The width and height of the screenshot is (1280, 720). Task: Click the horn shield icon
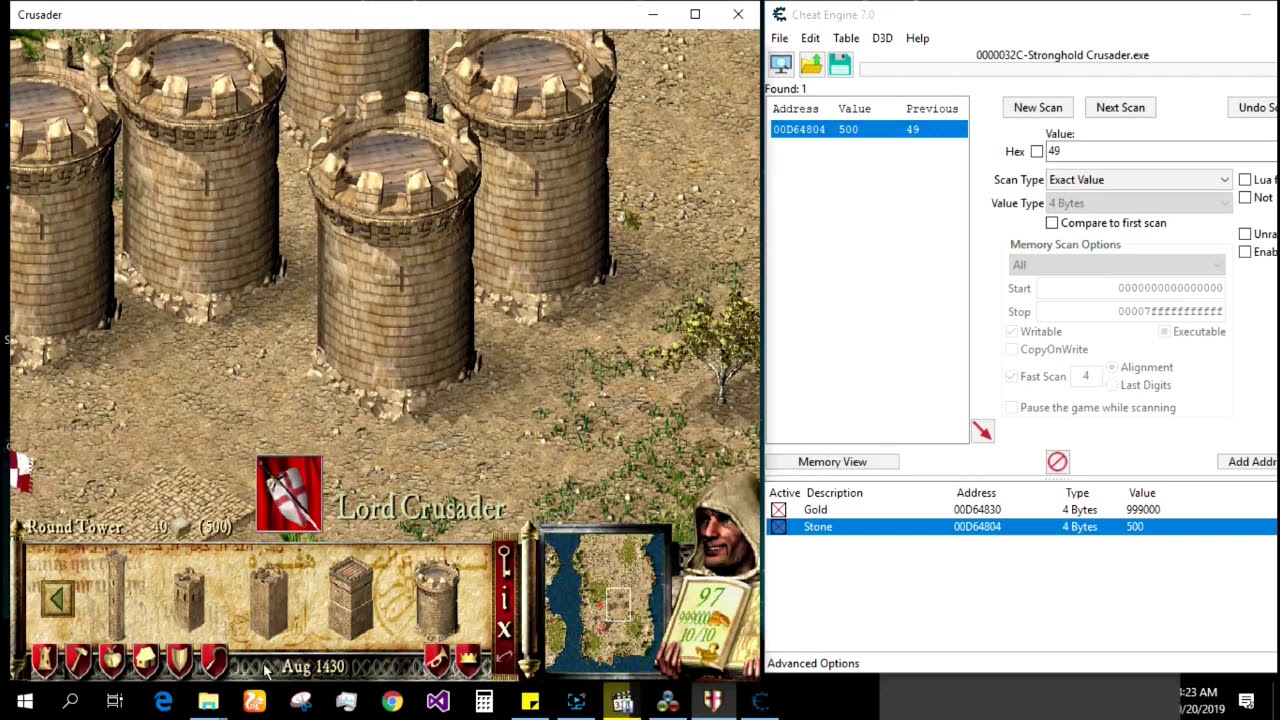click(x=437, y=659)
